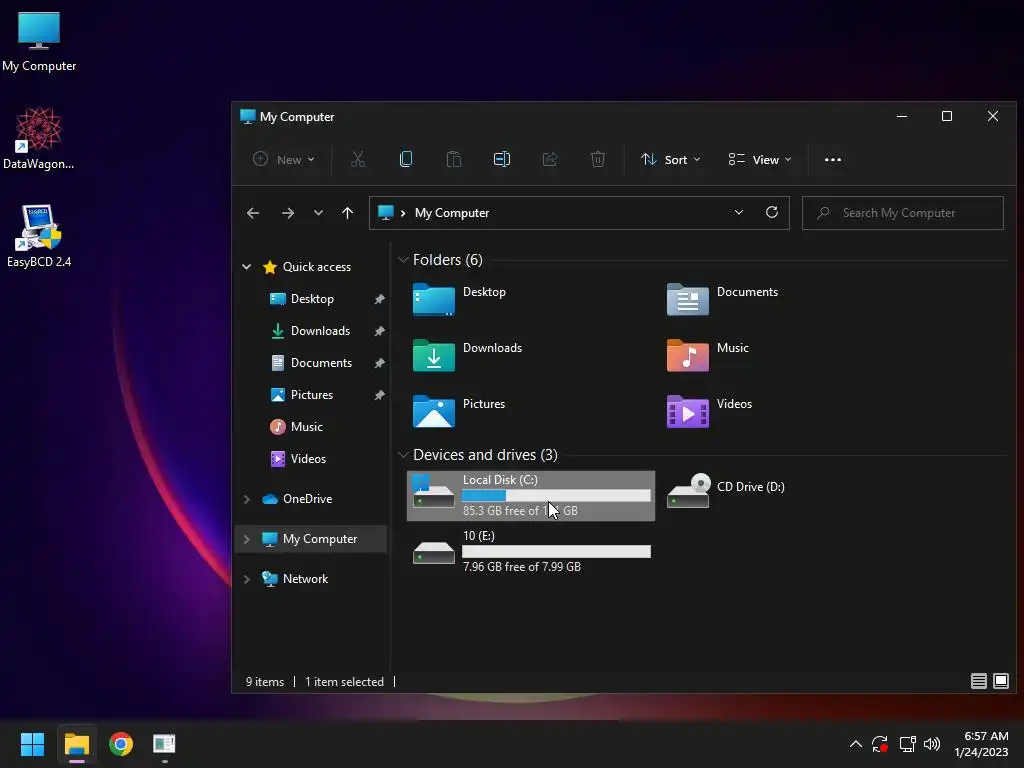The height and width of the screenshot is (768, 1024).
Task: Click the fourth taskbar app next to Chrome
Action: pos(164,744)
